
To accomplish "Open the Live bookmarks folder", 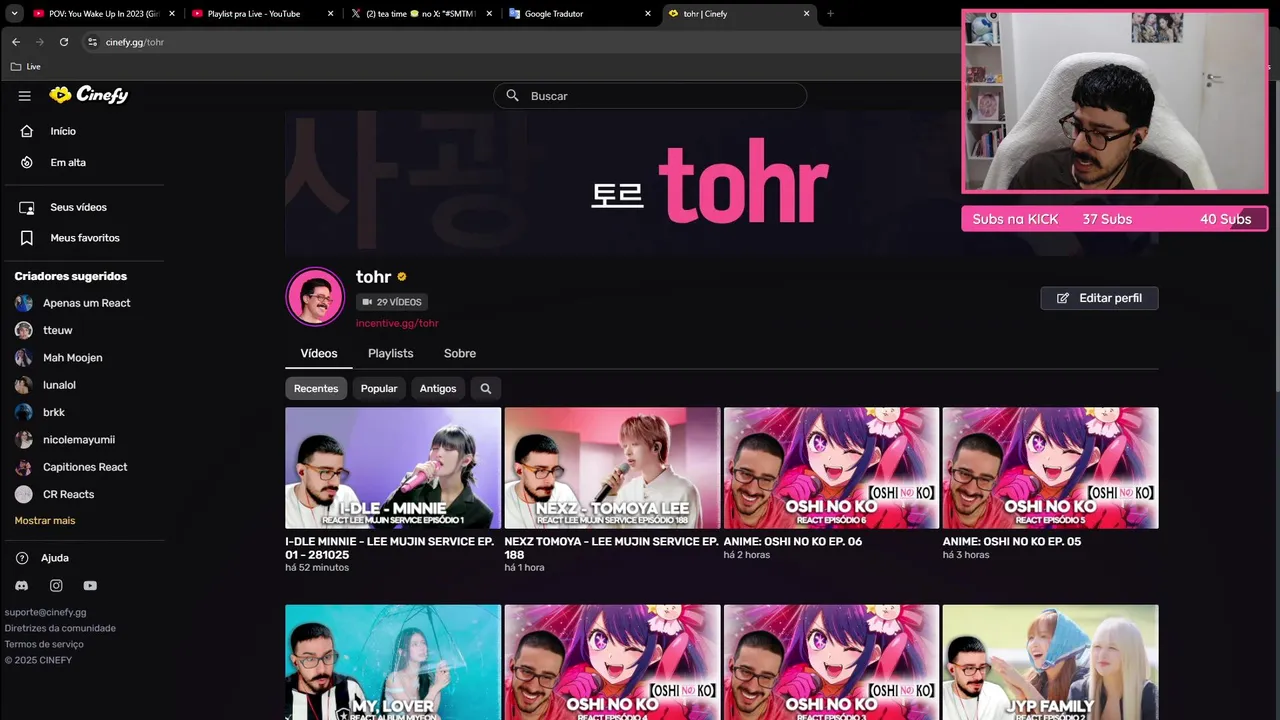I will [25, 67].
